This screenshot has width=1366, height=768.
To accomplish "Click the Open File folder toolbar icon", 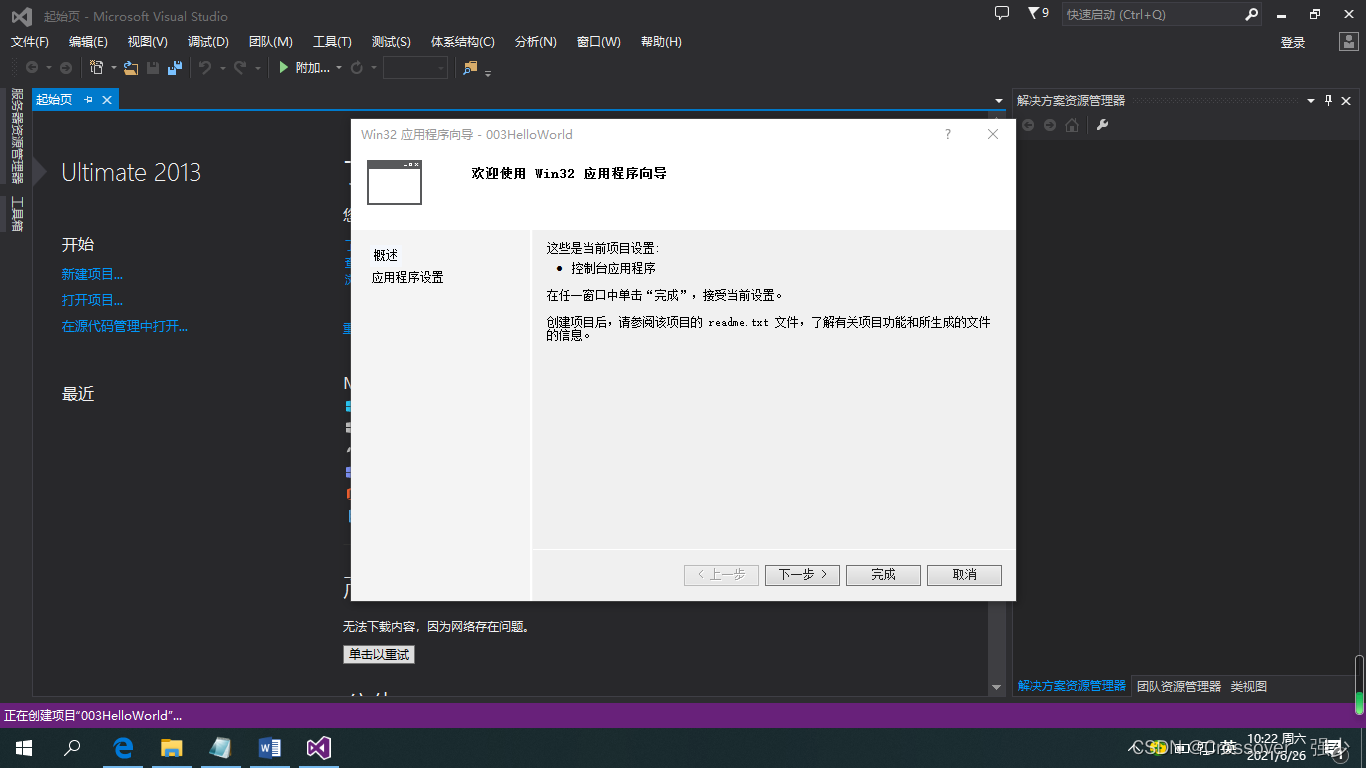I will (x=131, y=68).
